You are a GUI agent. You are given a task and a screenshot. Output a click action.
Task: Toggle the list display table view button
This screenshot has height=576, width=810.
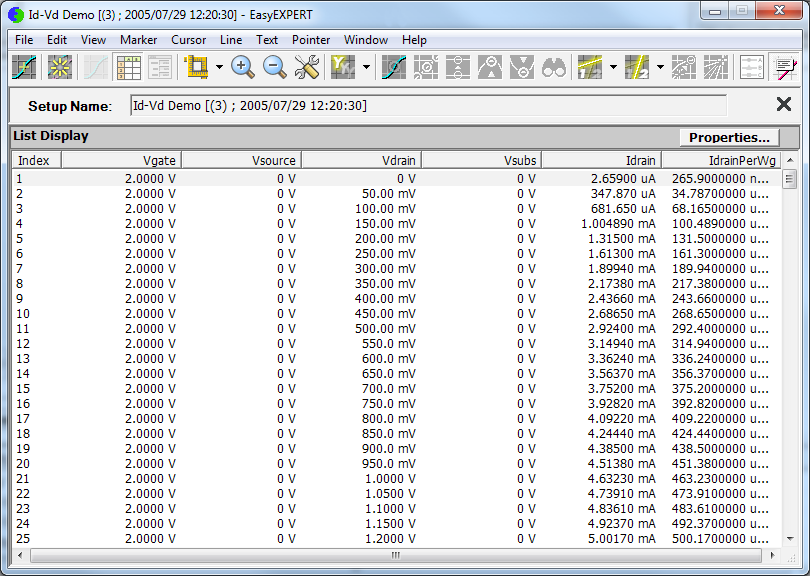click(x=128, y=67)
